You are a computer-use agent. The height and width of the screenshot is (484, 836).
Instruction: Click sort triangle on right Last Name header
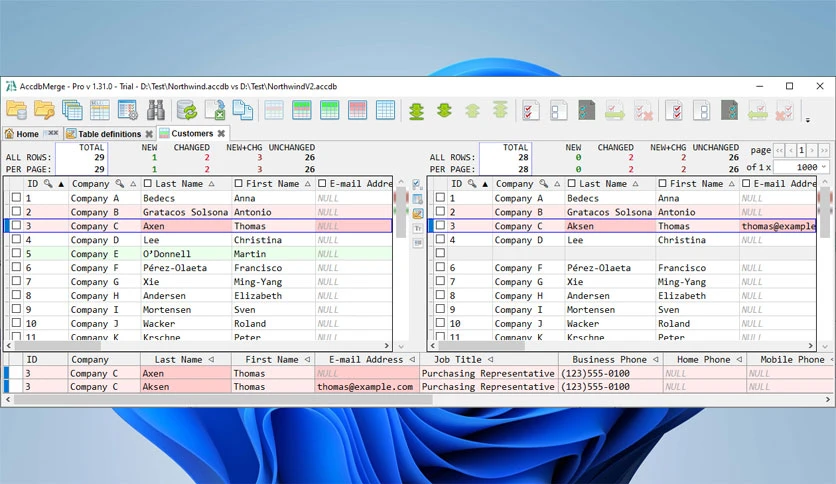click(x=636, y=184)
